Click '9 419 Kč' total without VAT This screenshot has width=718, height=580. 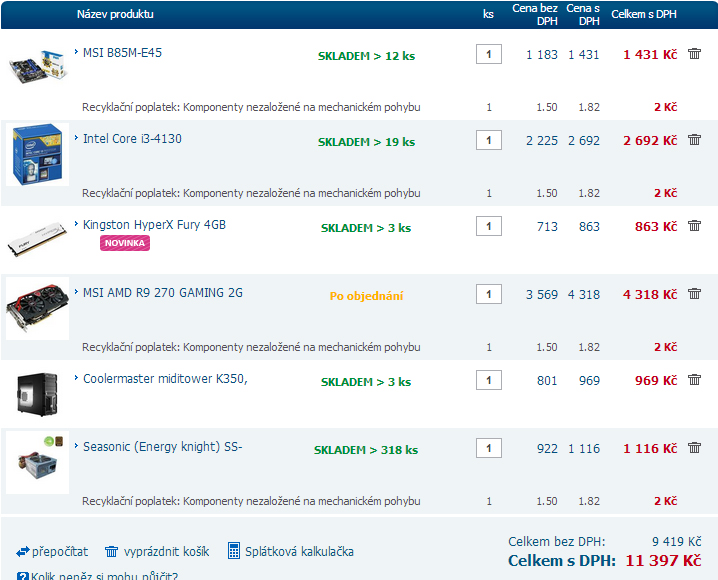676,542
